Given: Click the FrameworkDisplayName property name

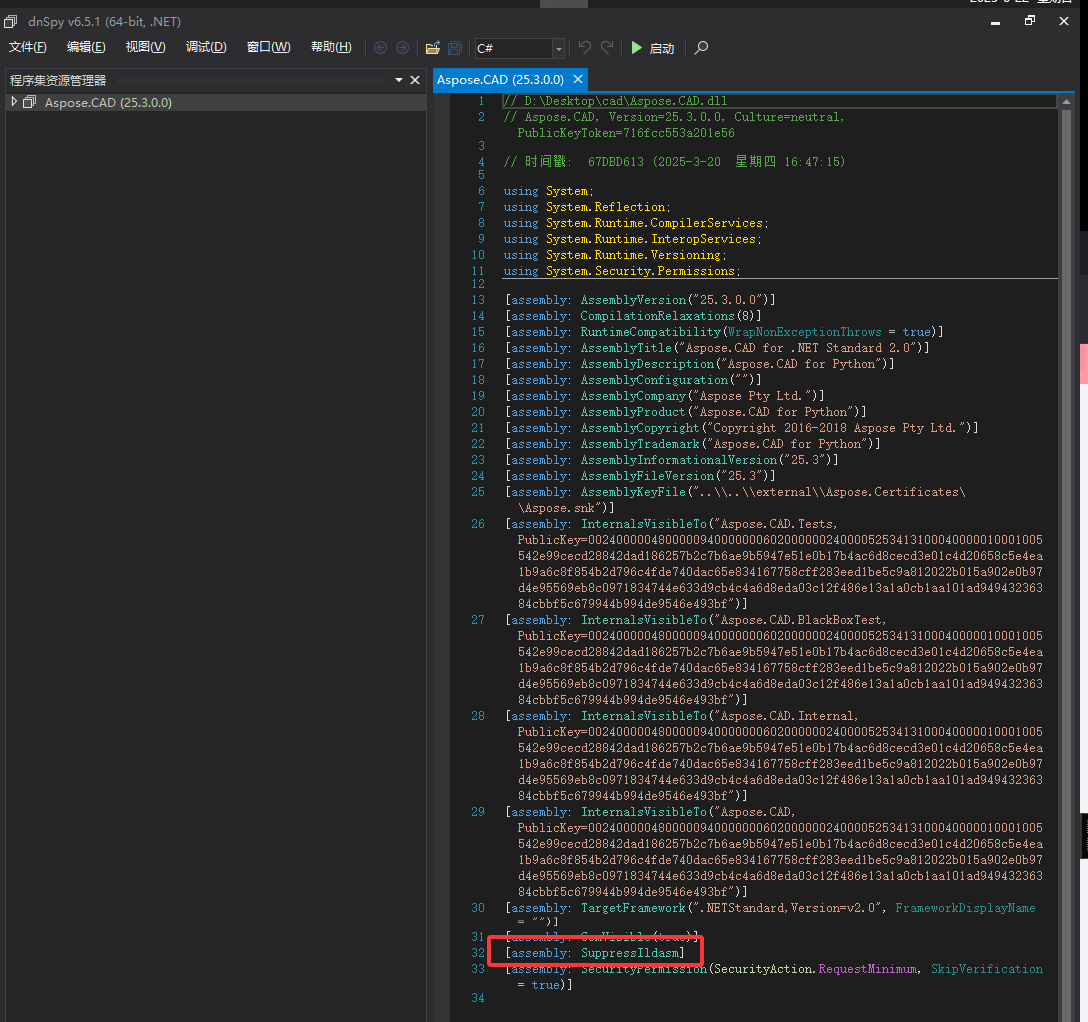Looking at the screenshot, I should pos(965,908).
